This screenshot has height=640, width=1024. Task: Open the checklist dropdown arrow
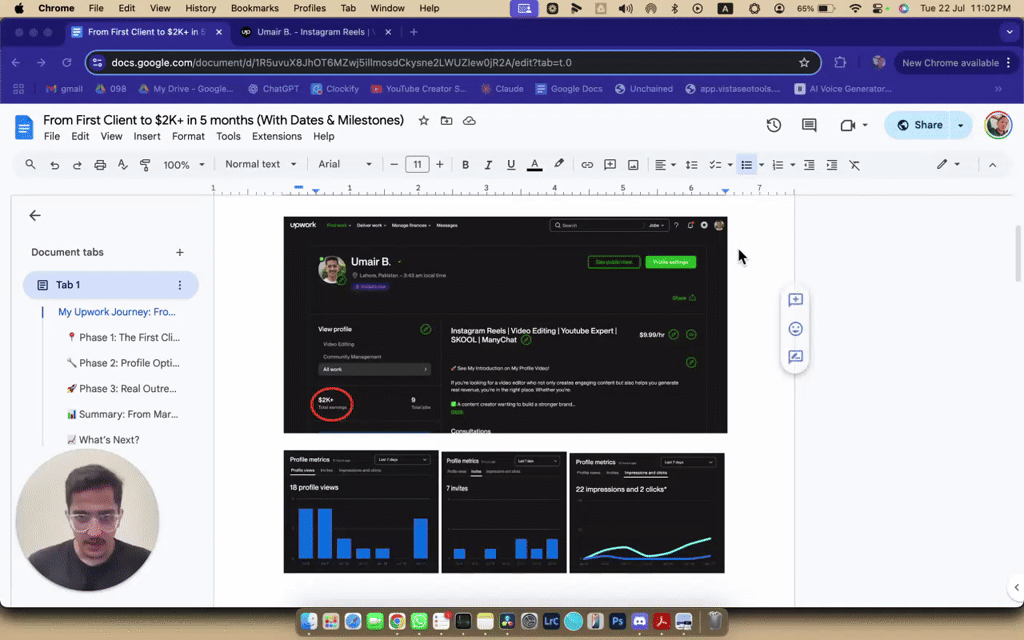[730, 165]
